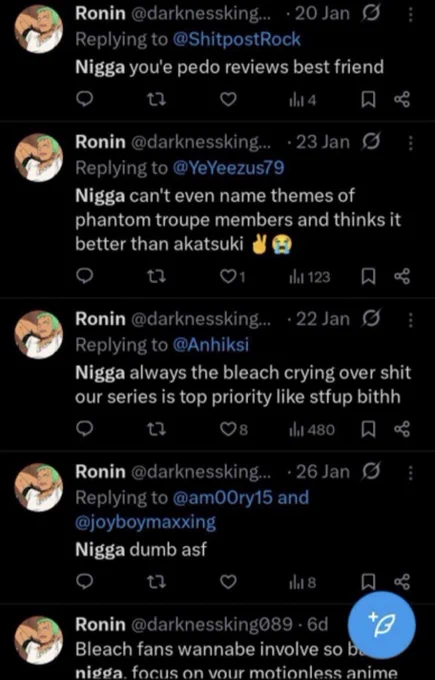Toggle bookmark on the 22 Jan tweet

[x=369, y=429]
